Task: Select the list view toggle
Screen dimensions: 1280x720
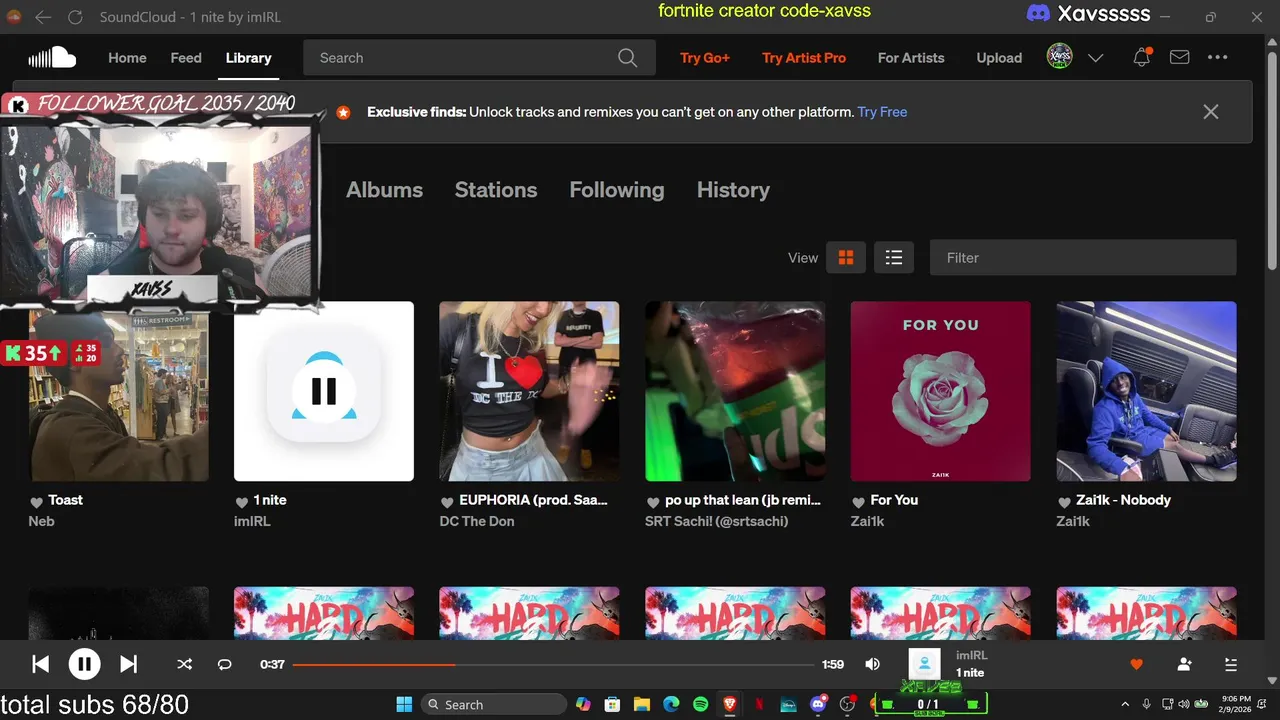Action: (x=894, y=258)
